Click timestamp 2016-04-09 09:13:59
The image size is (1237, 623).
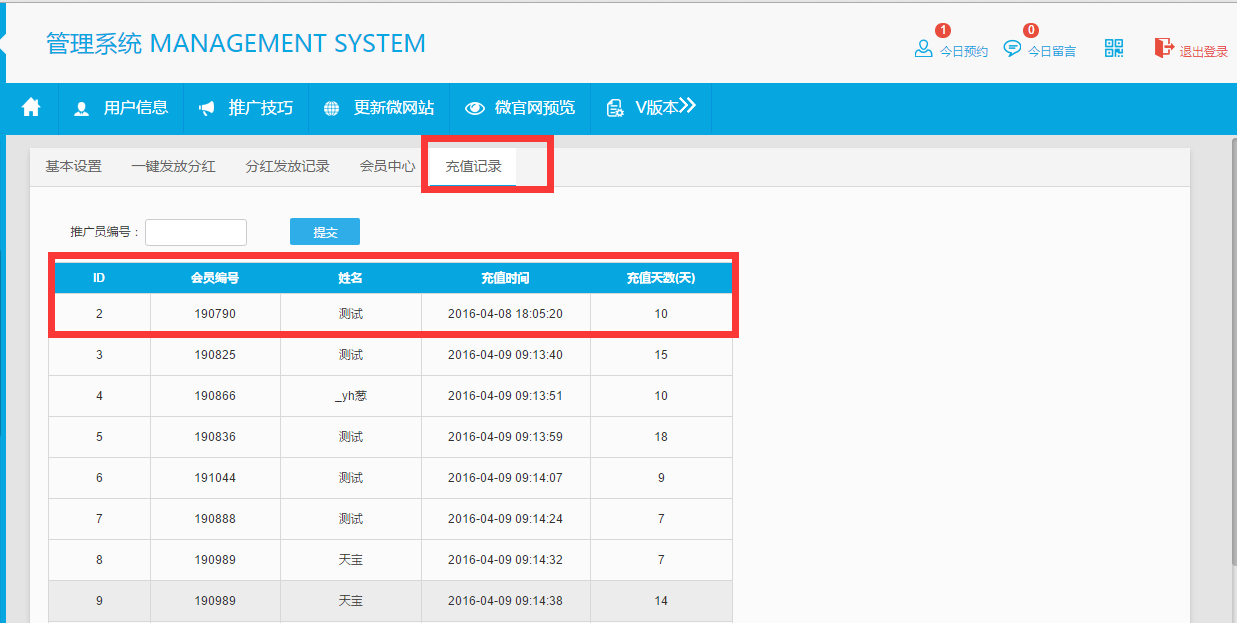[505, 437]
